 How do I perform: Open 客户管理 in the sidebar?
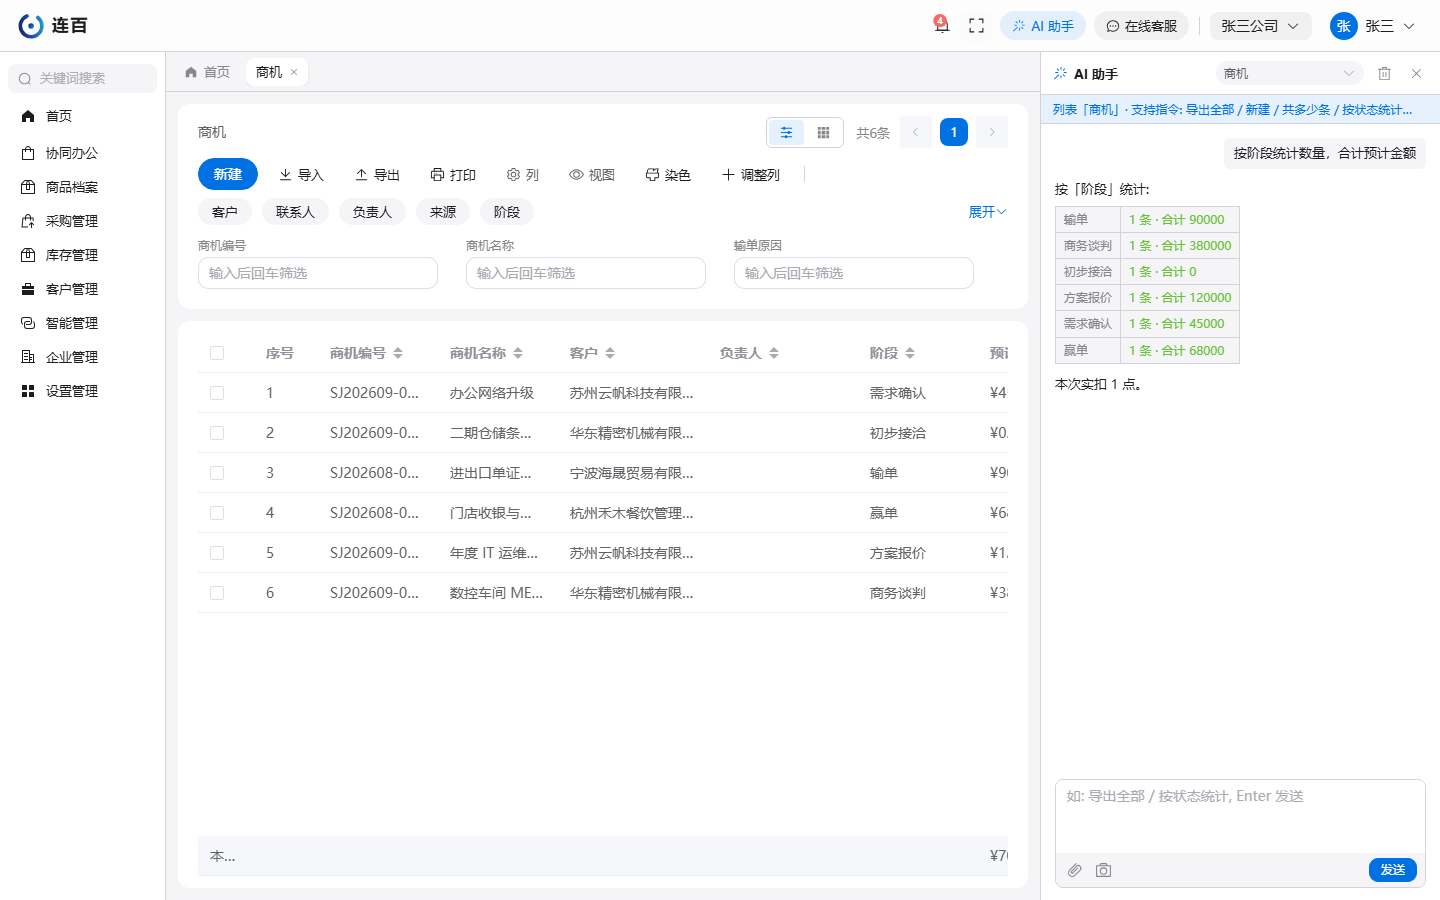(x=83, y=289)
